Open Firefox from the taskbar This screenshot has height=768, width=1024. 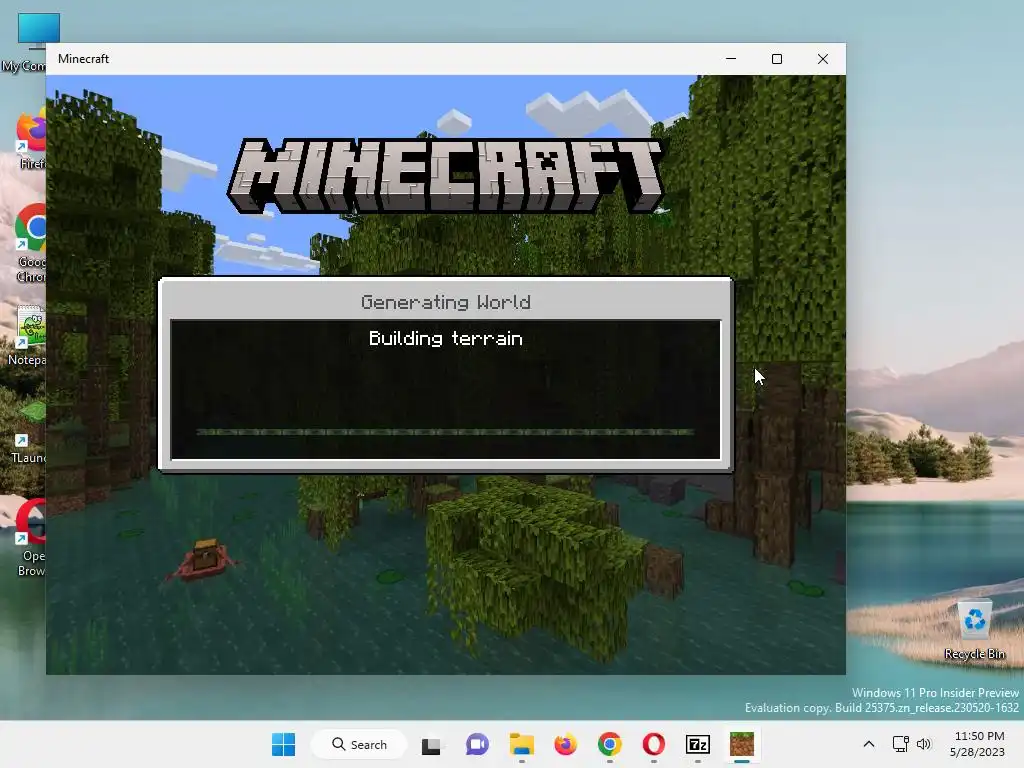point(566,744)
